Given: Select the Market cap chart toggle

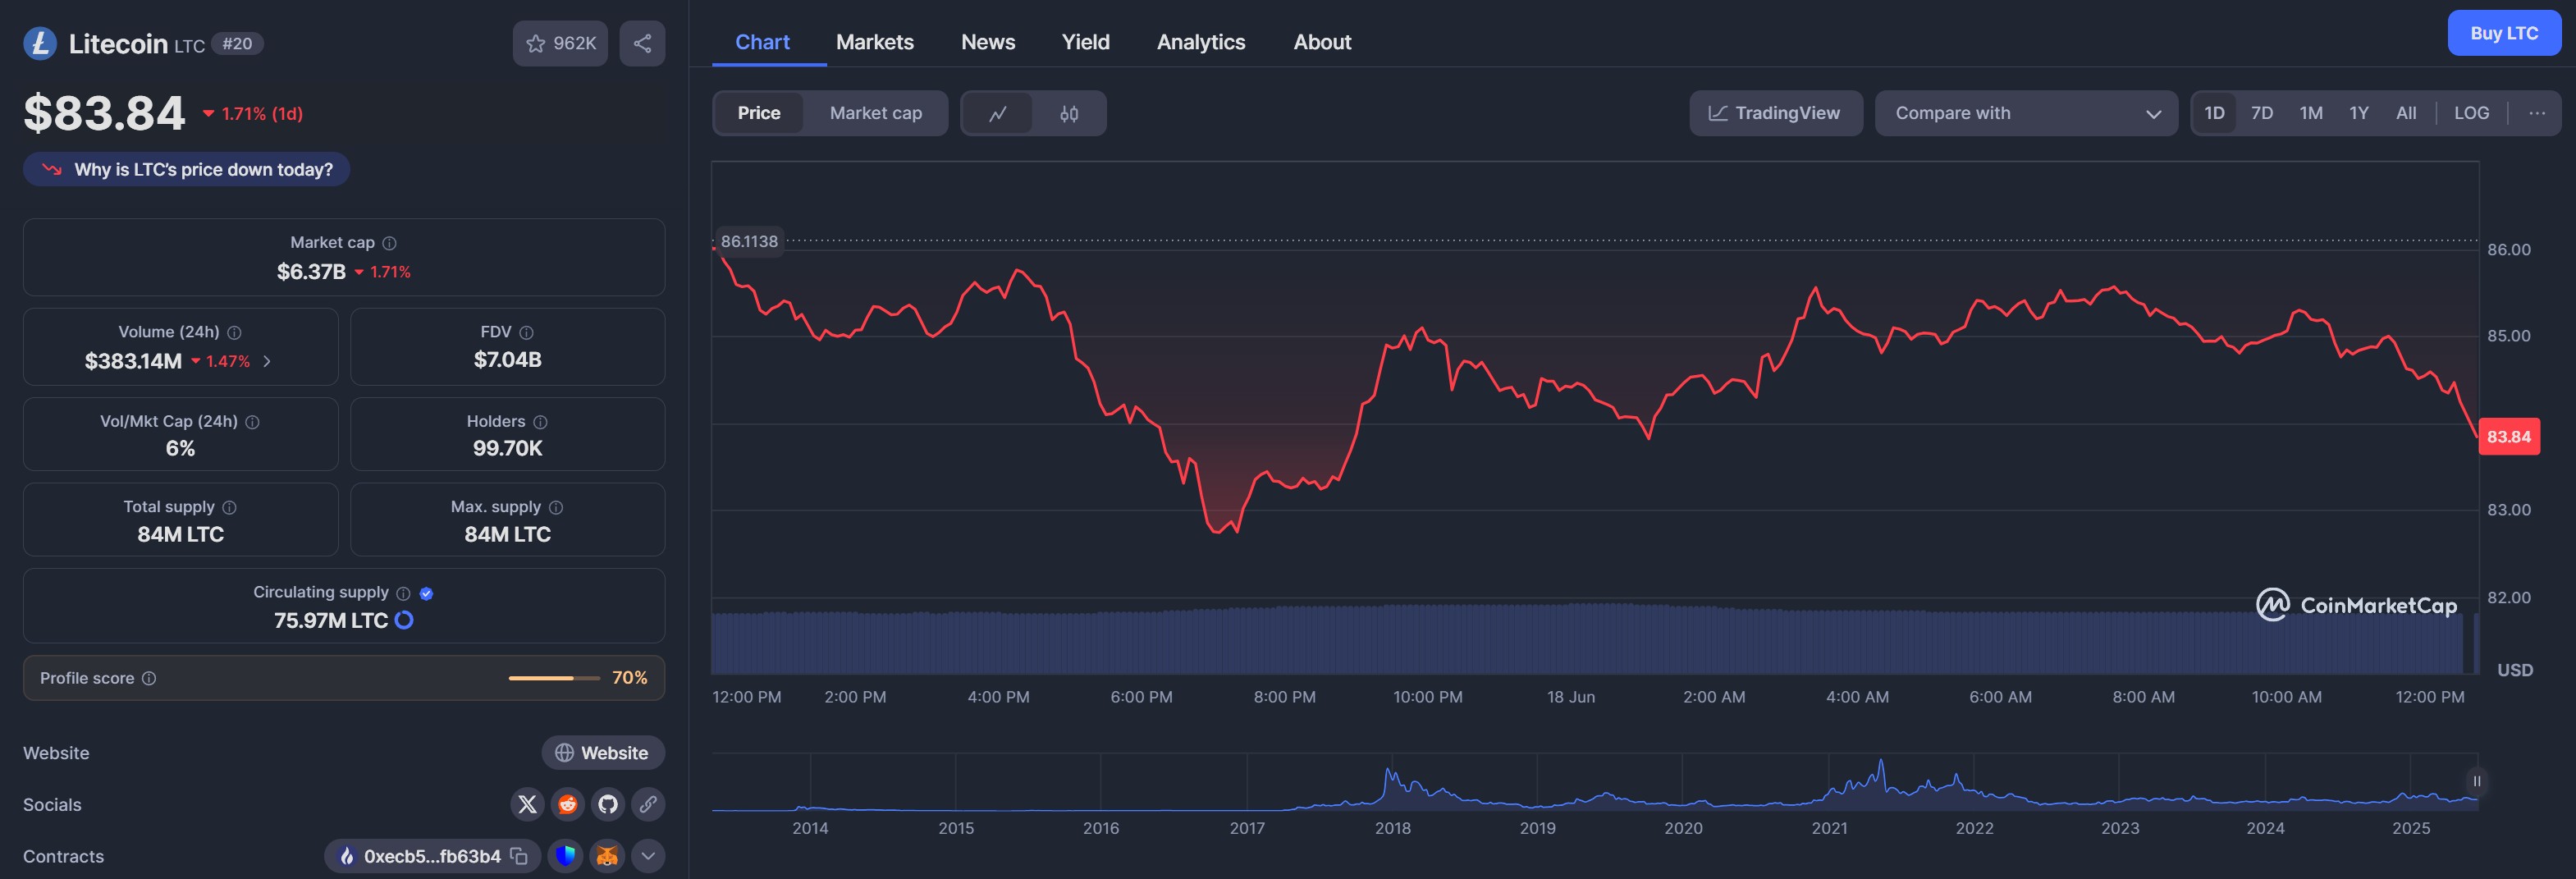Looking at the screenshot, I should point(876,113).
